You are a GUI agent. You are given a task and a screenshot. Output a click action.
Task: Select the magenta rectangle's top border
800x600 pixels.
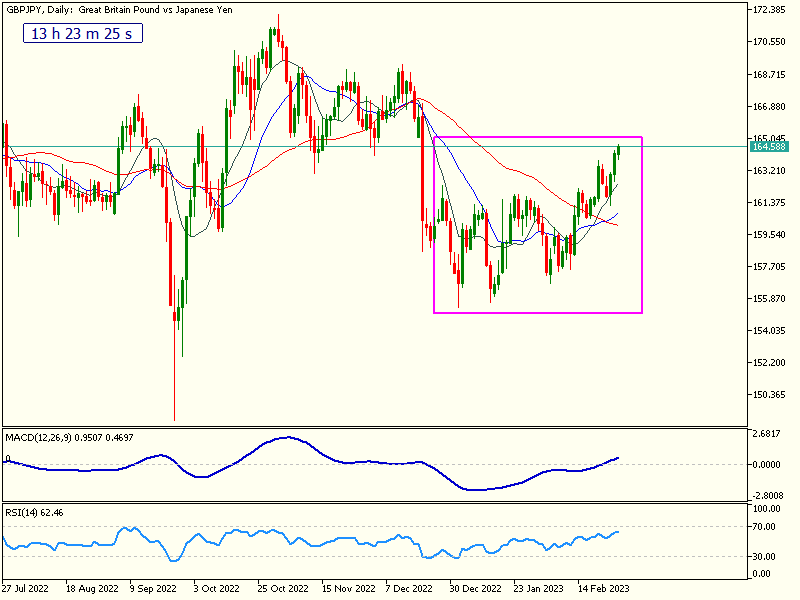[537, 137]
